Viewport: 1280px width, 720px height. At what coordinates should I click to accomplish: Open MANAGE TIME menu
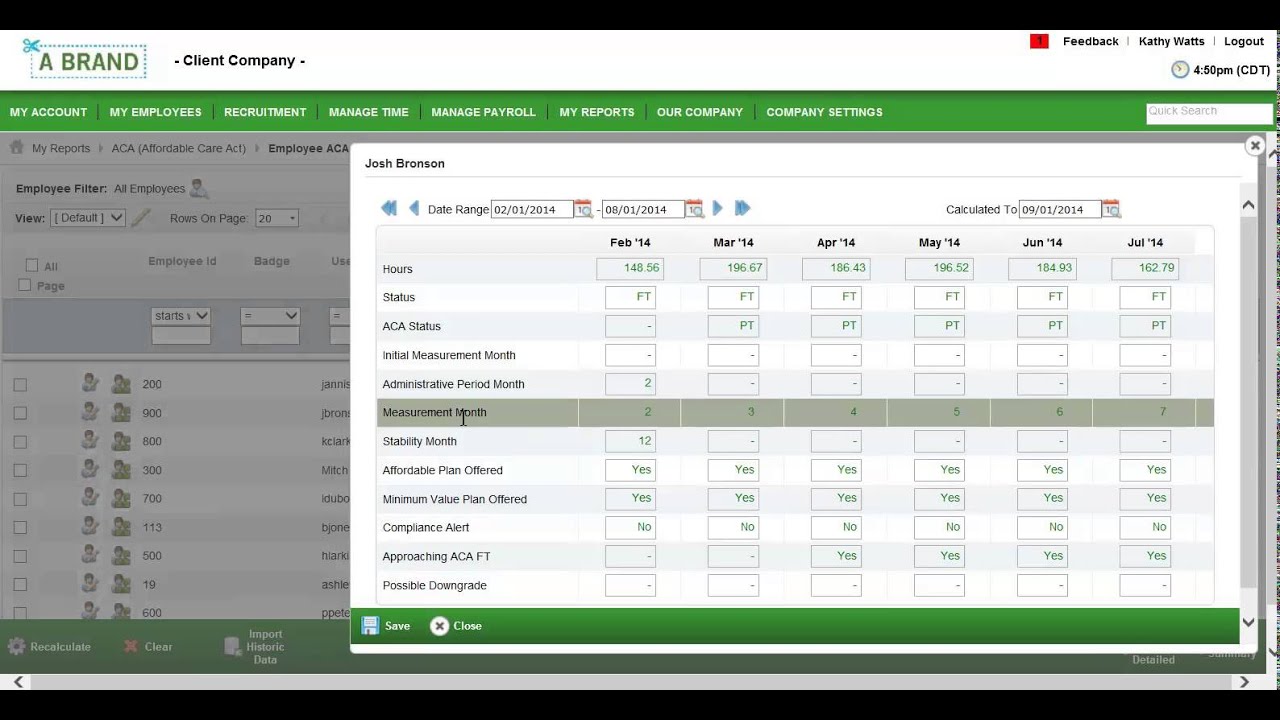pos(368,112)
